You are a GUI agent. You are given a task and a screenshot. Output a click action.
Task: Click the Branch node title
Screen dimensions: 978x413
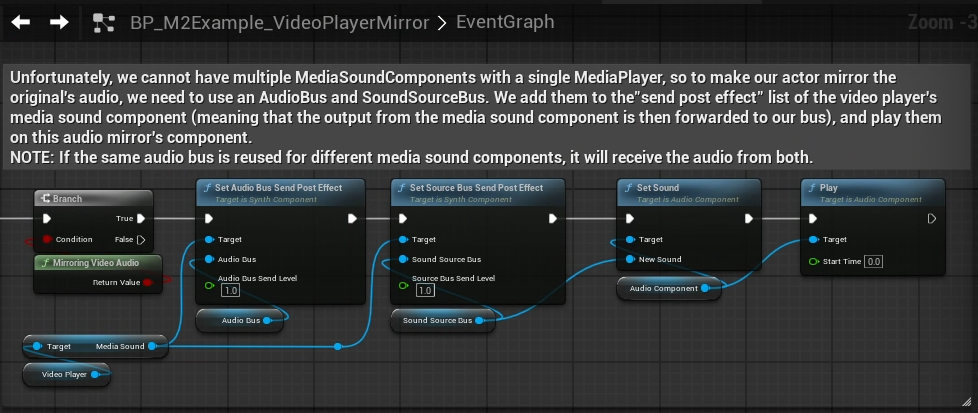pyautogui.click(x=92, y=198)
